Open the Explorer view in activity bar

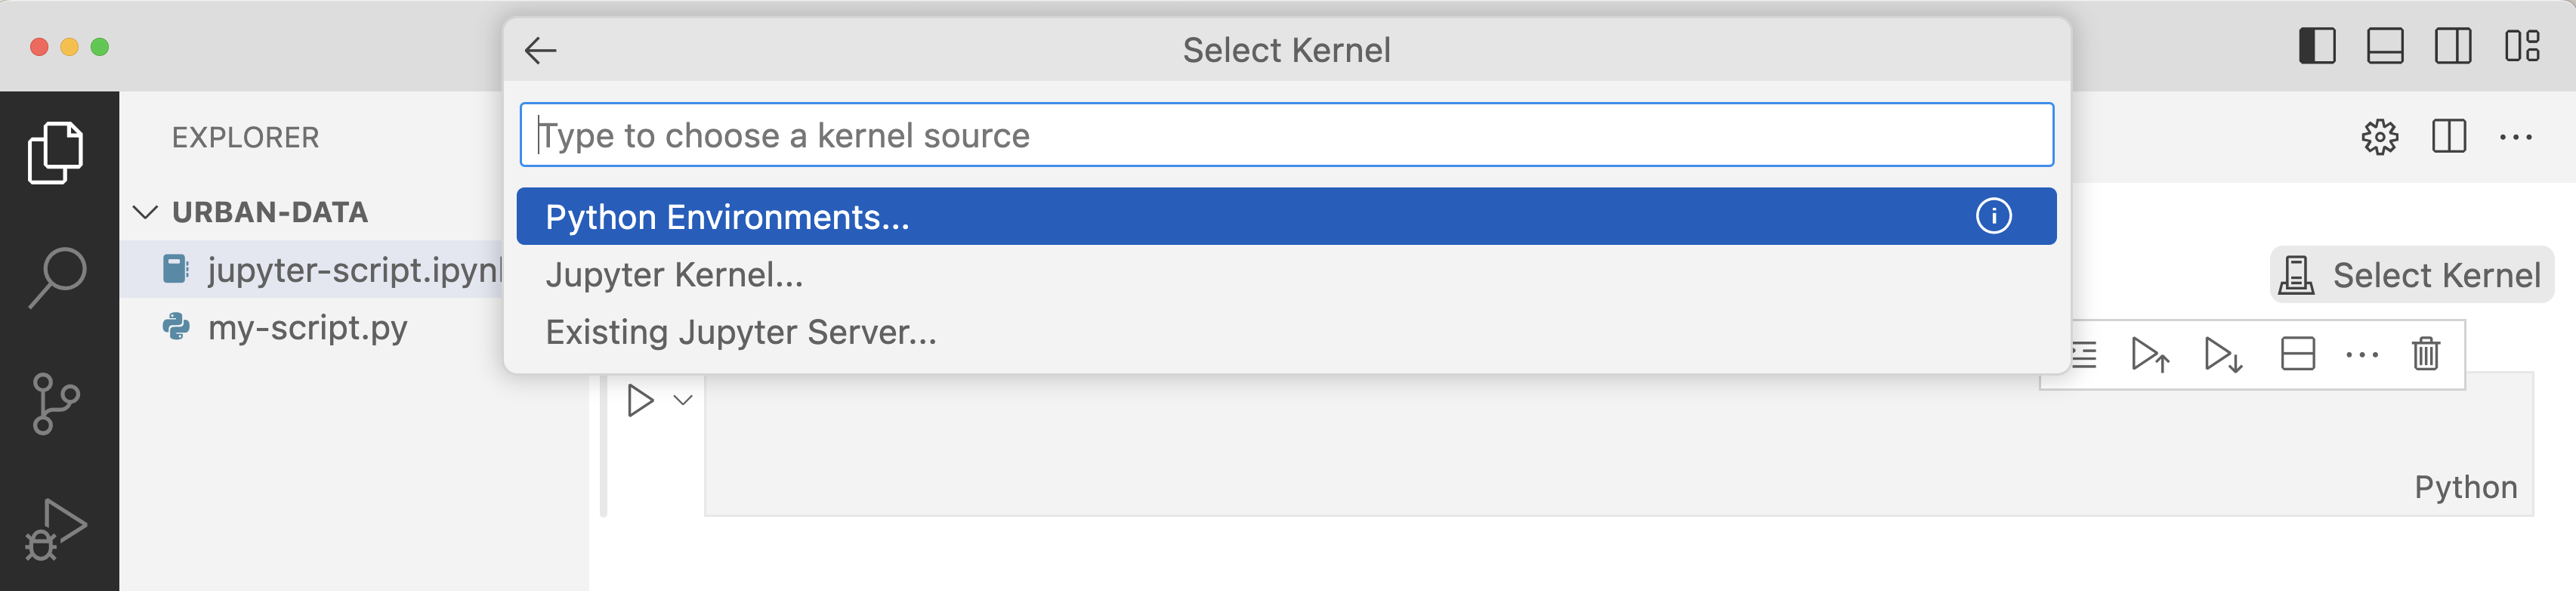(56, 152)
